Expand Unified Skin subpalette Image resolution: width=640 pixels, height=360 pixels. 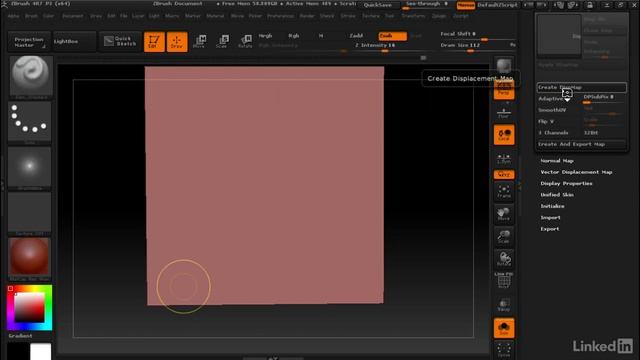point(557,195)
